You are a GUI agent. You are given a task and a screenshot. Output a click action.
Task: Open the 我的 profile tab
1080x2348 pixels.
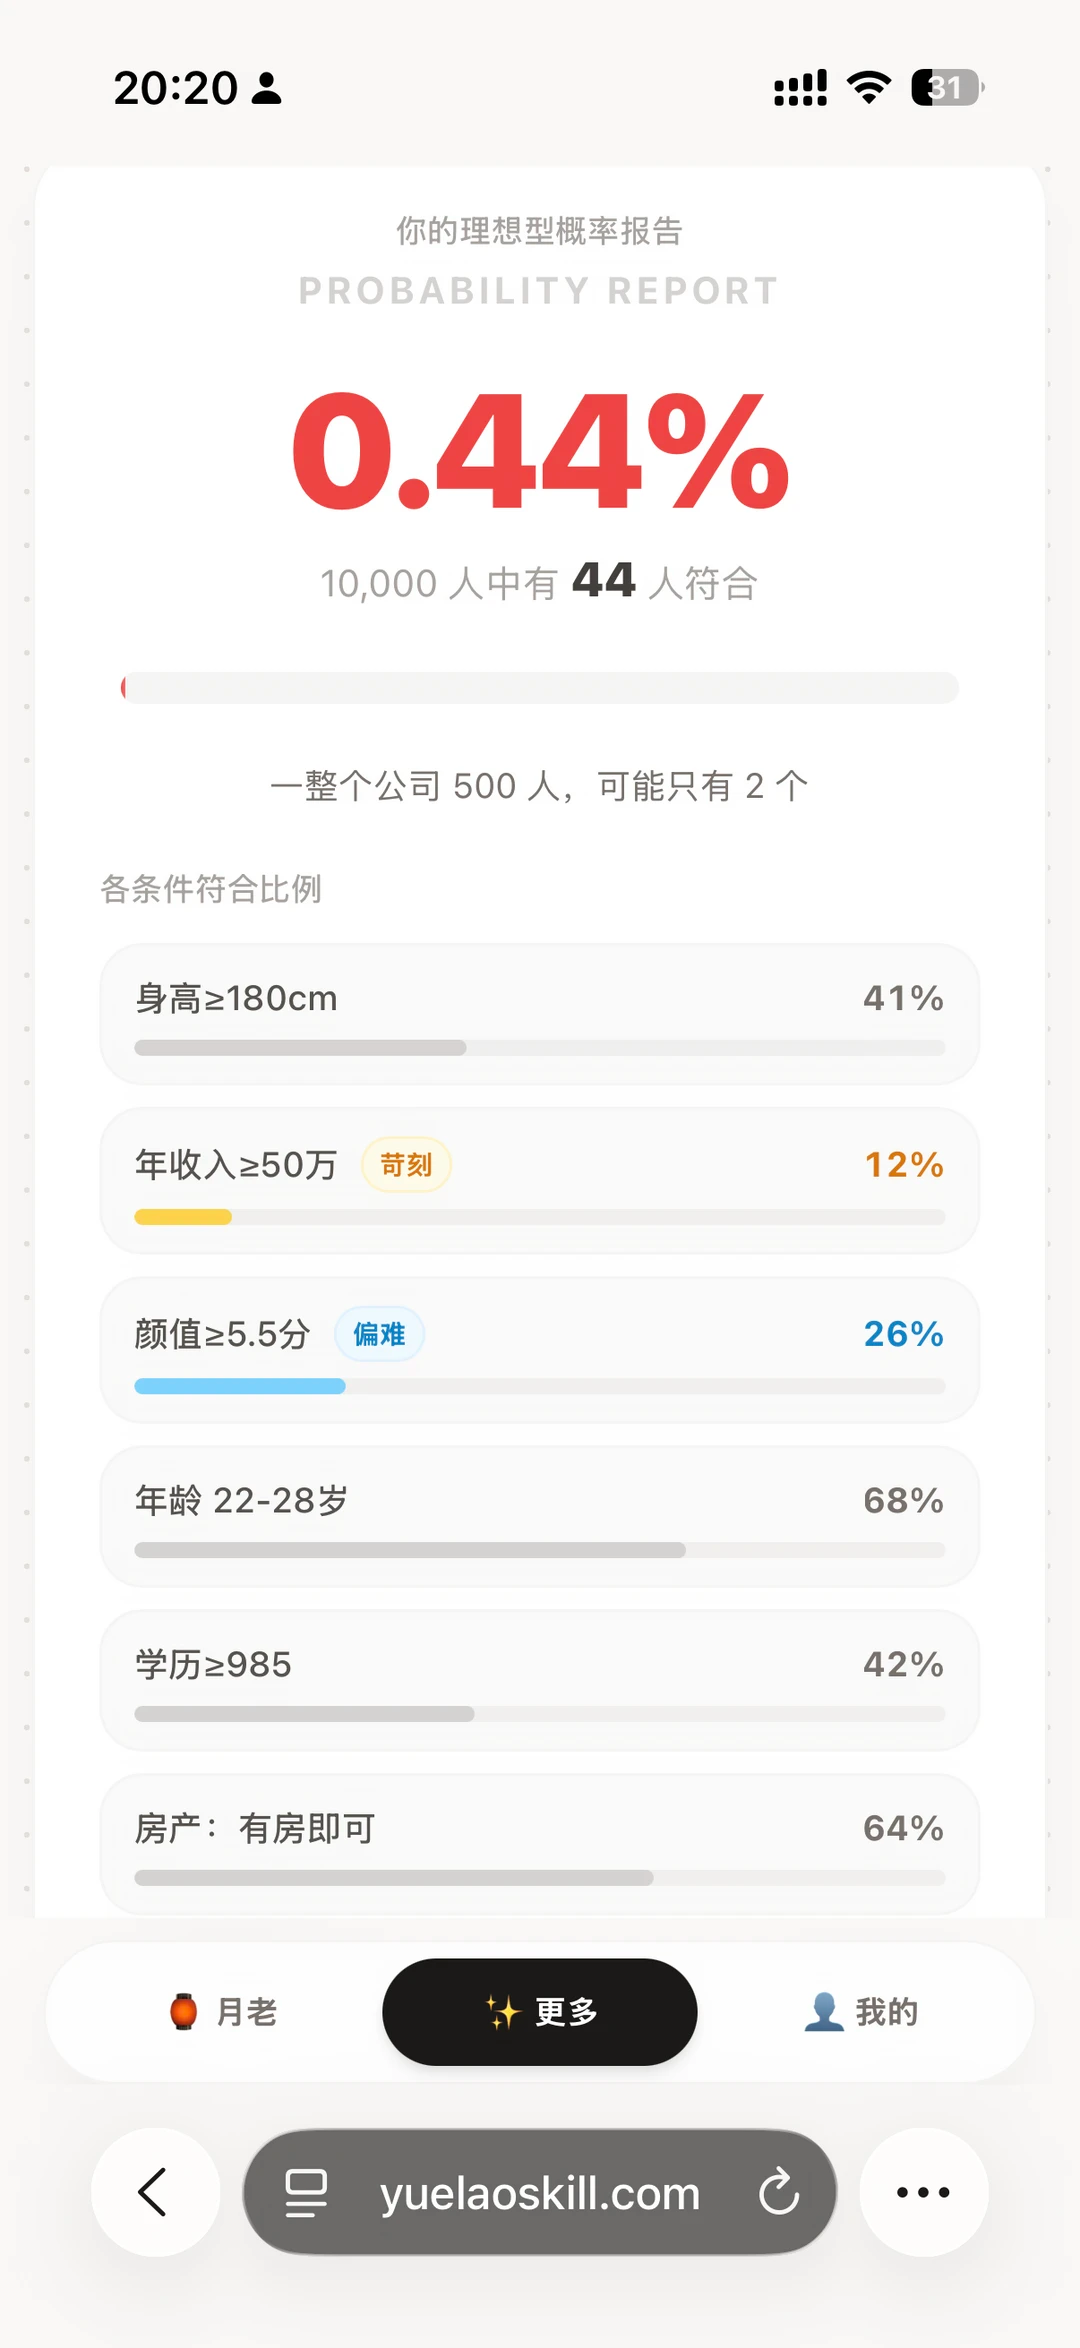tap(861, 2011)
